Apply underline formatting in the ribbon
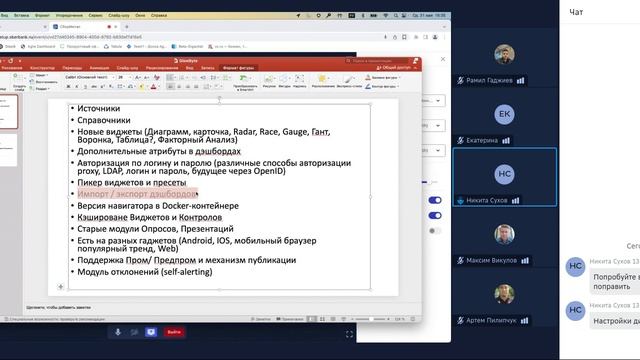The height and width of the screenshot is (360, 640). click(85, 87)
